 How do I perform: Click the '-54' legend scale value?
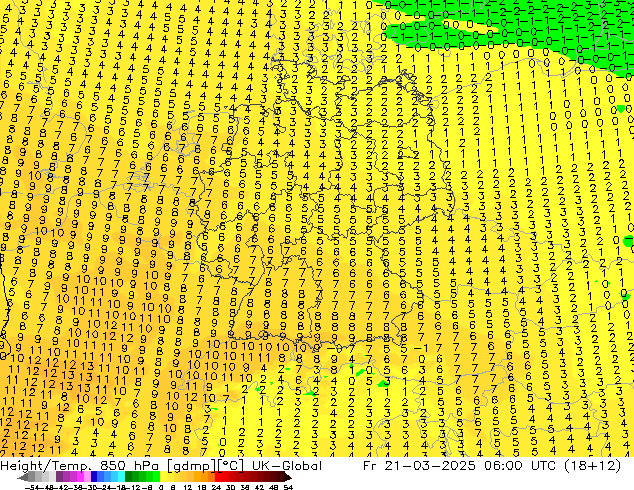coord(32,487)
